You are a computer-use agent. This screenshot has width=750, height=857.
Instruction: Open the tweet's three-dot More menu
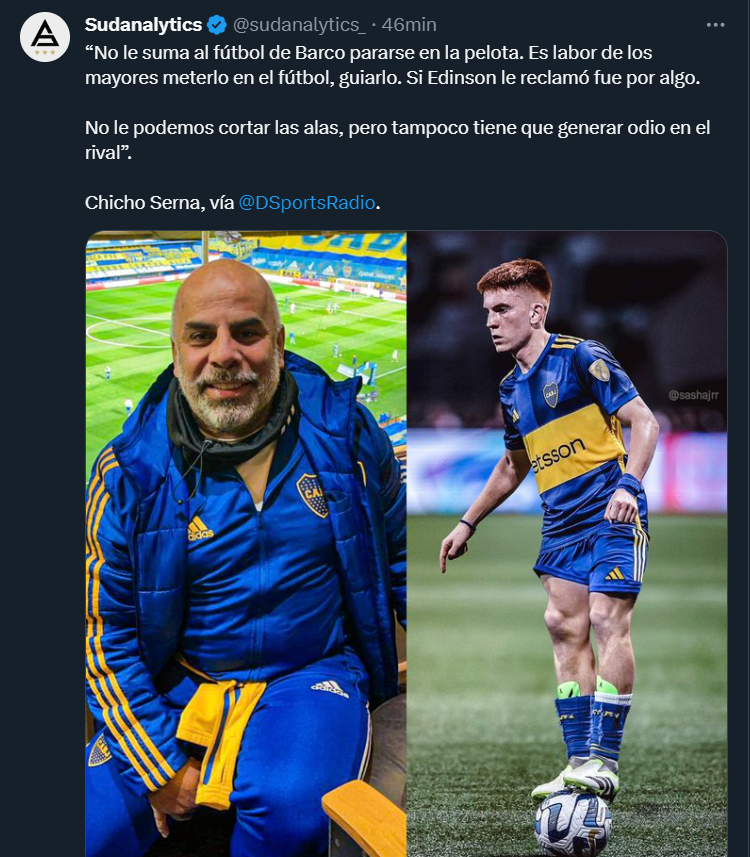(x=715, y=25)
